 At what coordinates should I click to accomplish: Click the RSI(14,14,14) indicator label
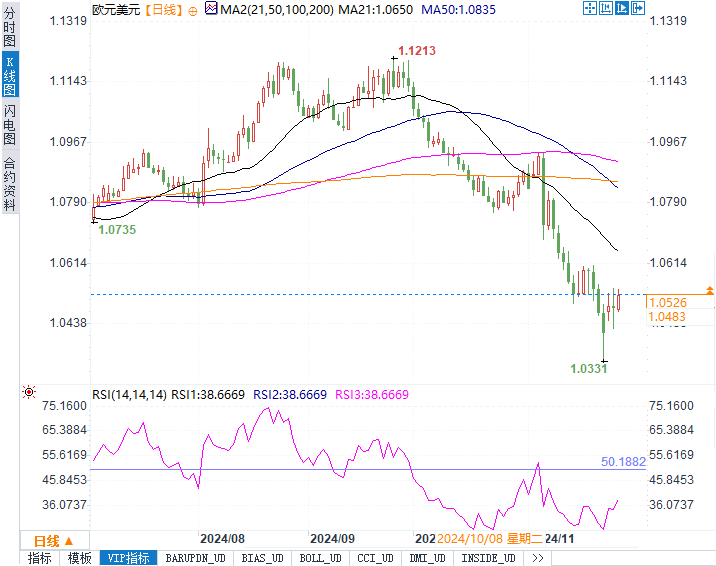[129, 394]
